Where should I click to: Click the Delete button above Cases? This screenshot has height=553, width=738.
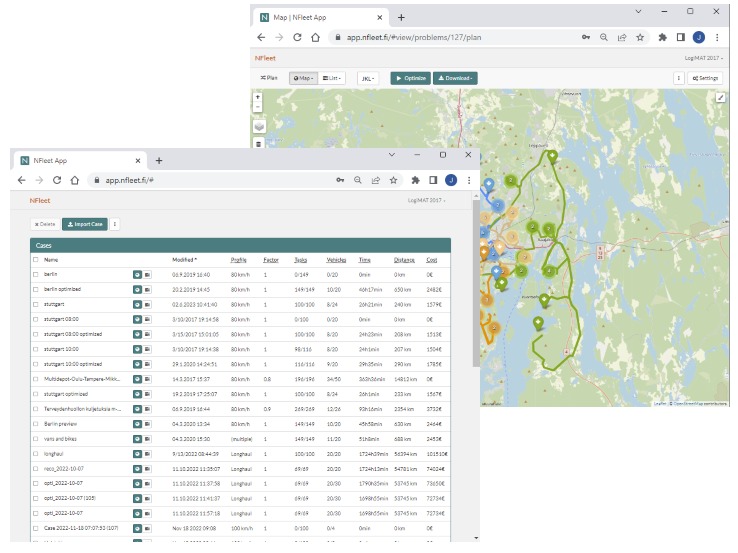[x=45, y=224]
